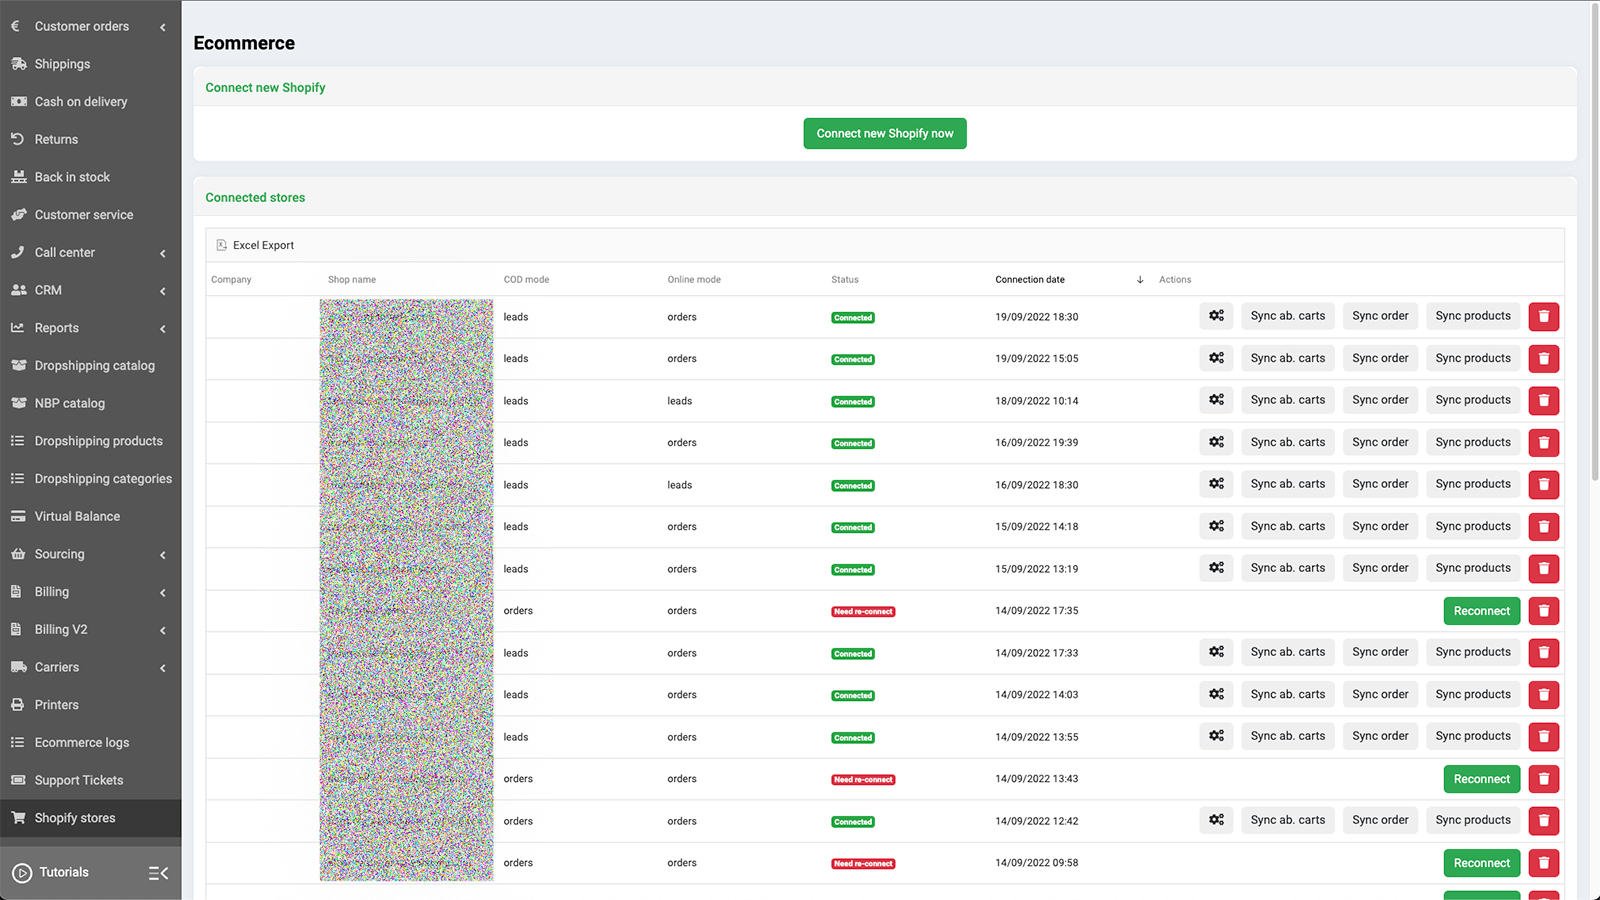Expand the Customer orders menu
Screen dimensions: 1600x900
pyautogui.click(x=162, y=26)
